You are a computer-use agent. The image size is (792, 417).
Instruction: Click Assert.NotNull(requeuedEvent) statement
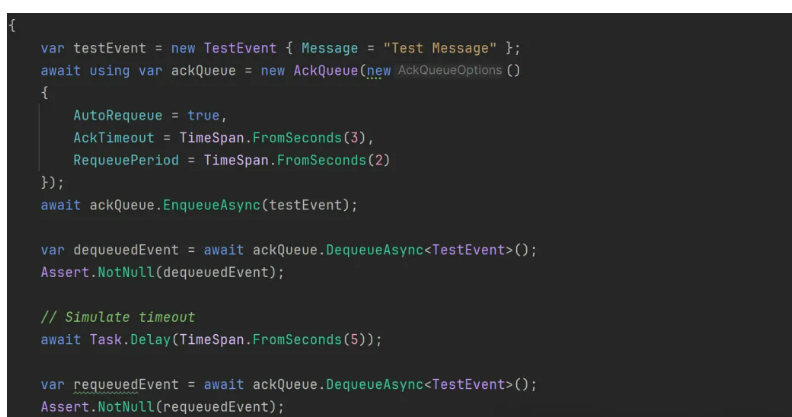tap(163, 407)
